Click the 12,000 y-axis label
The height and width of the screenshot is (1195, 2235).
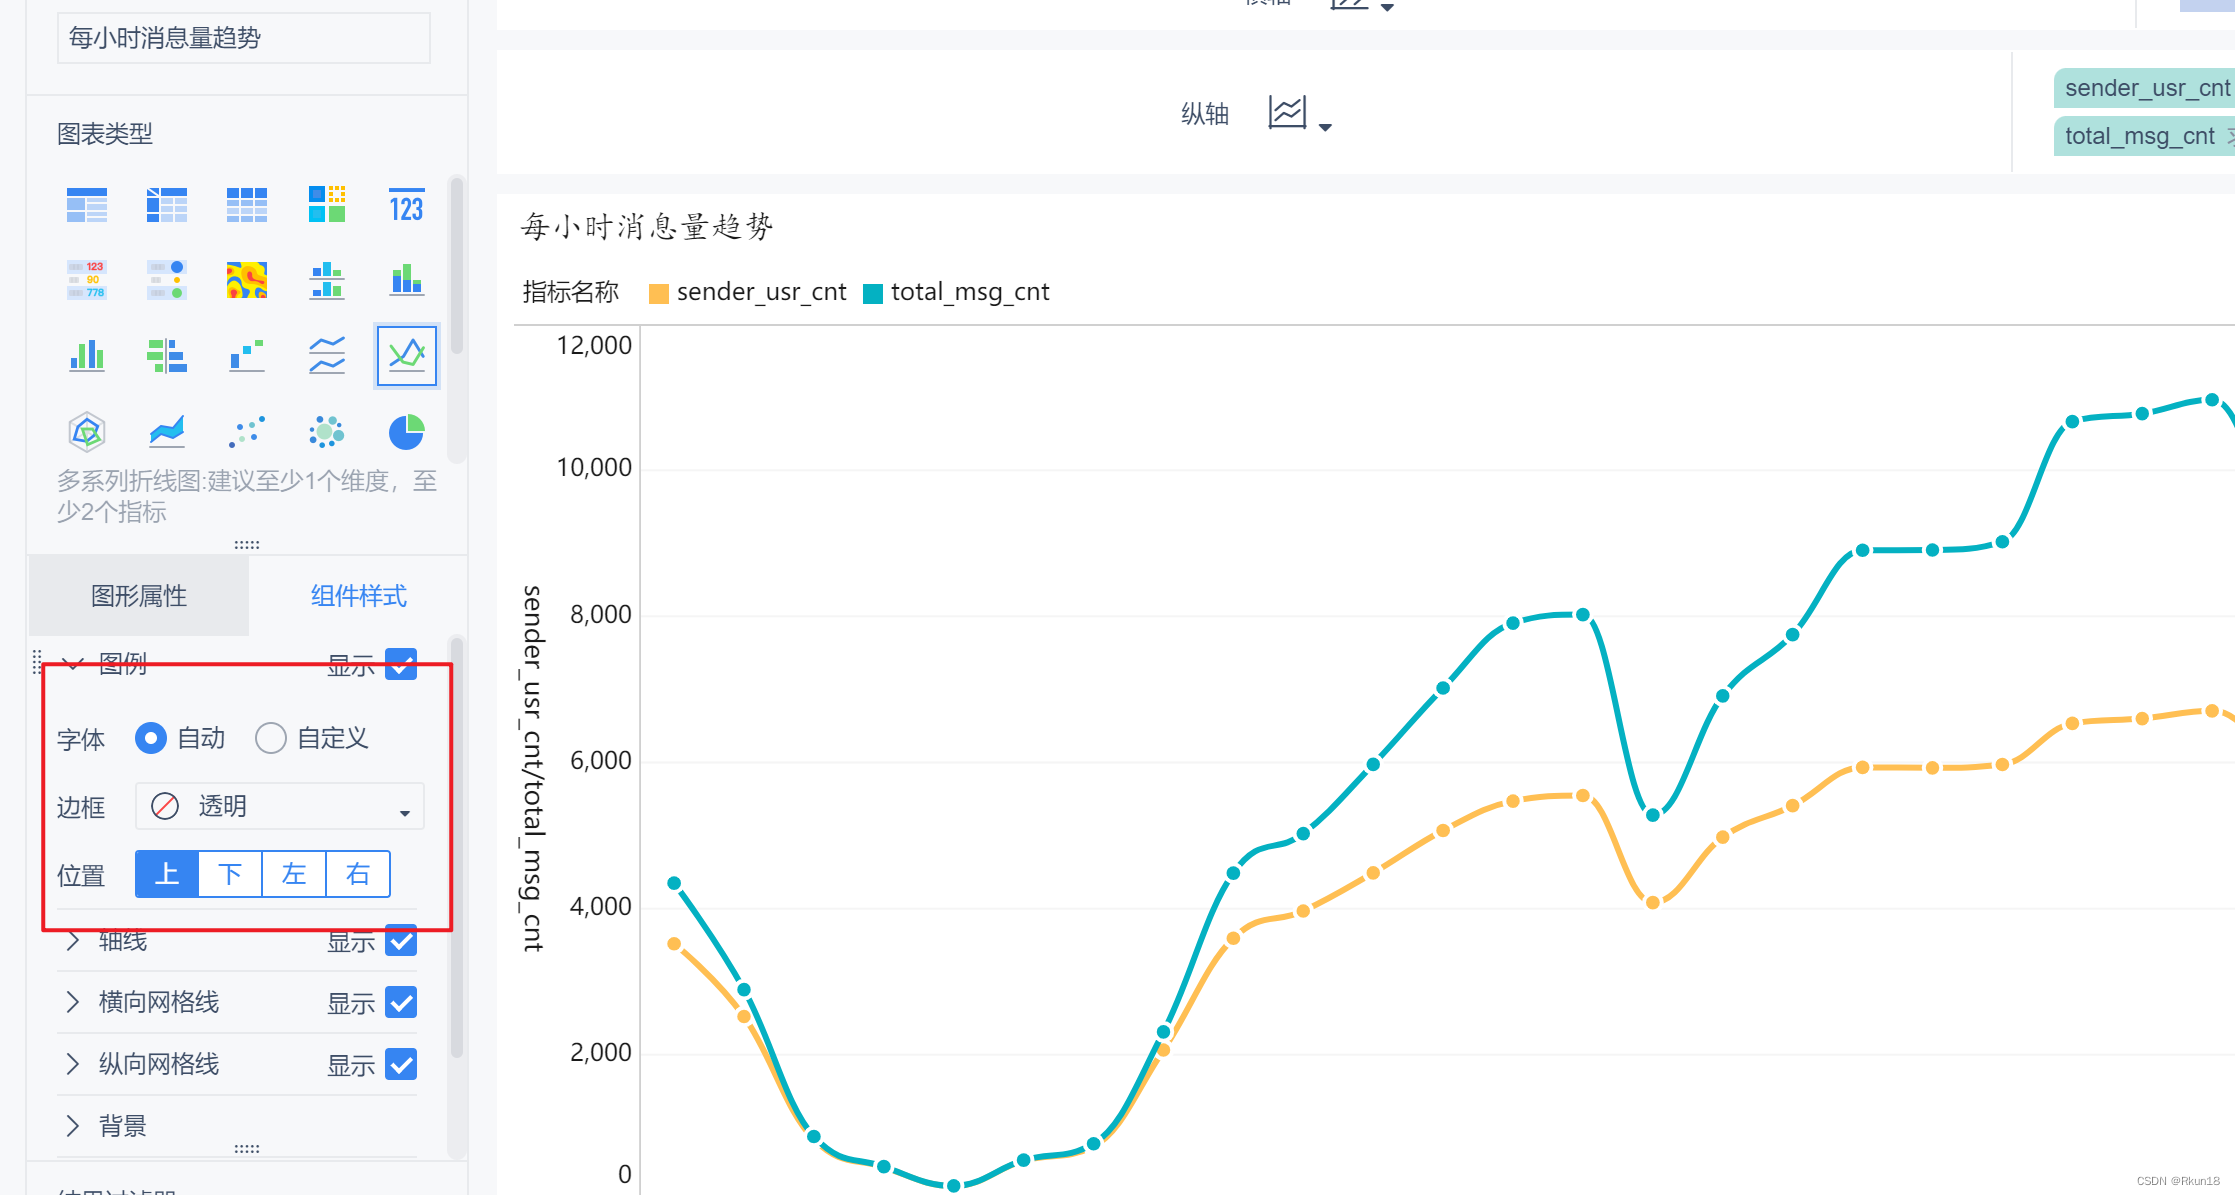(594, 345)
